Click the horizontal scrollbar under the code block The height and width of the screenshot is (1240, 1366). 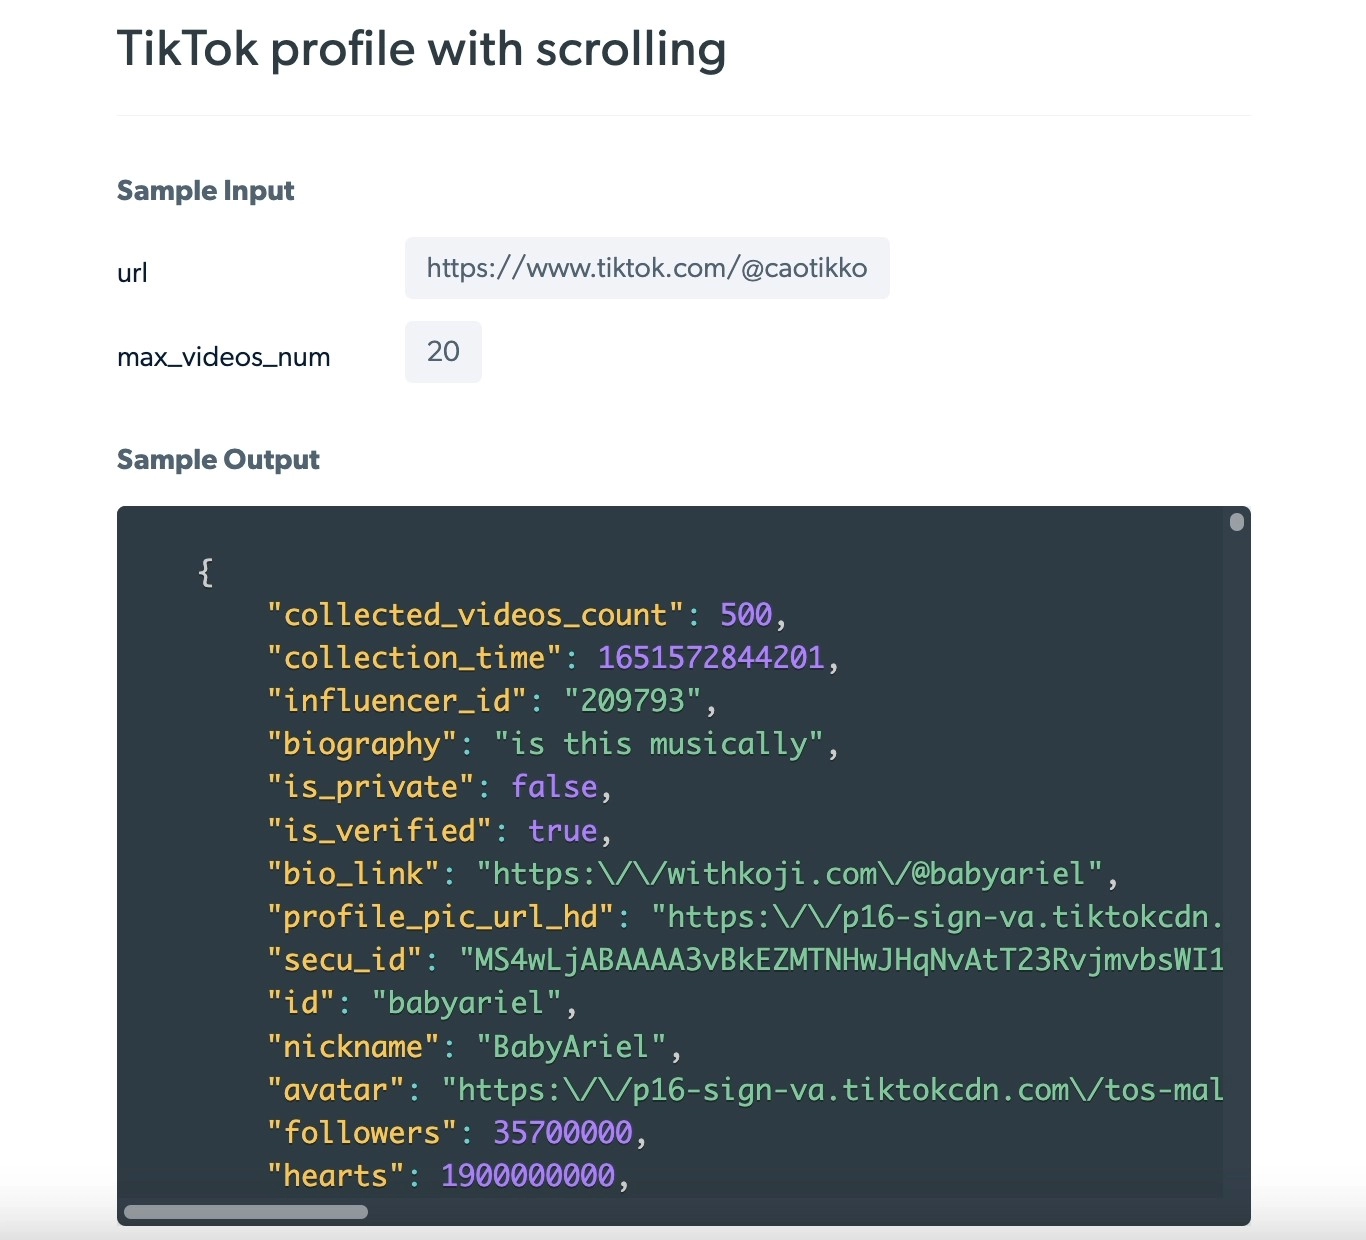point(244,1212)
